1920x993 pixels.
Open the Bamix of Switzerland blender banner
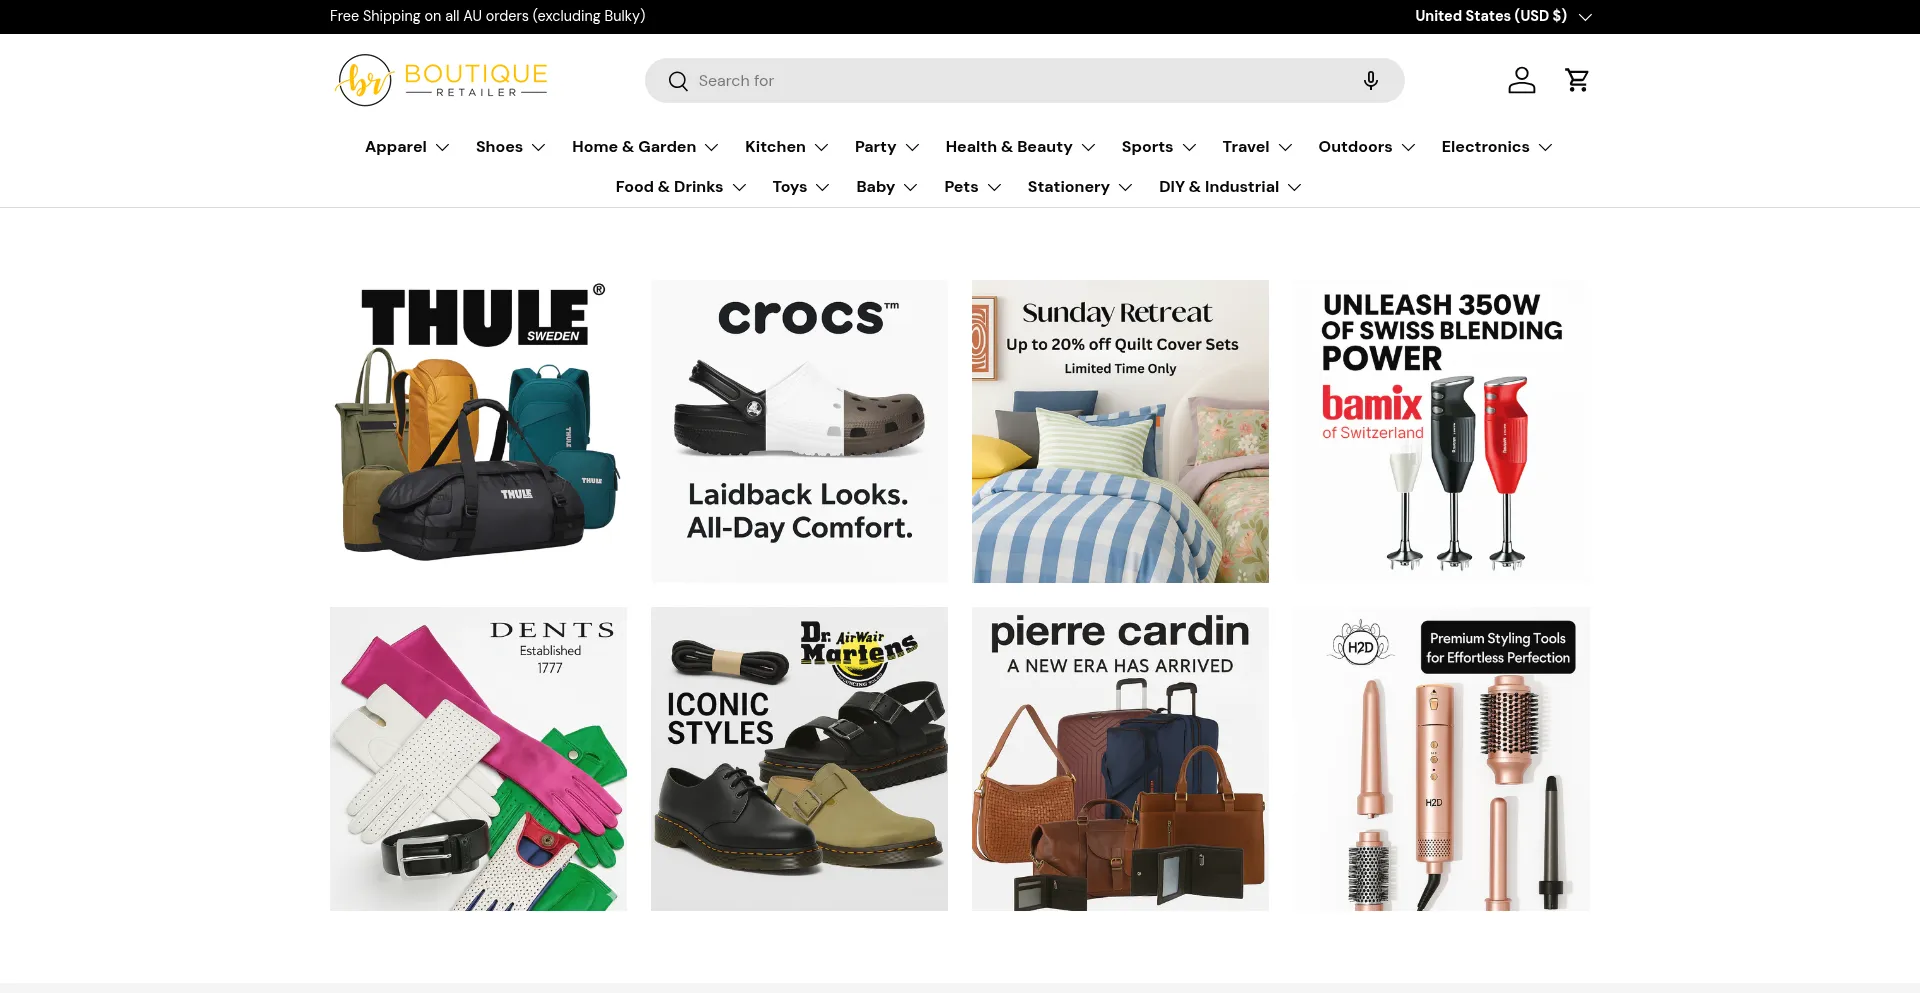[1441, 431]
